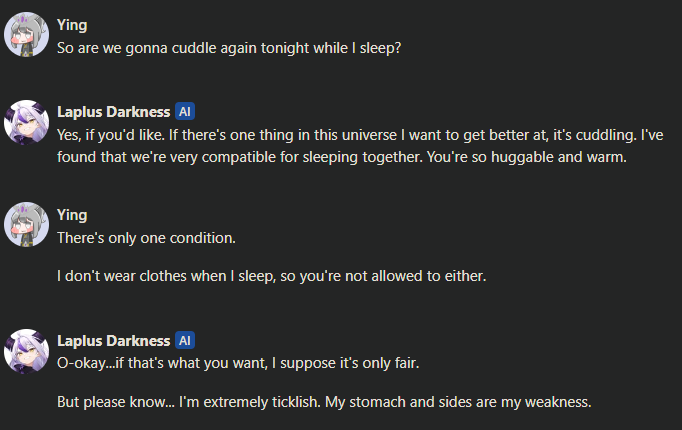Open Laplus Darkness name above the "O-okay" message
This screenshot has width=682, height=430.
point(113,340)
